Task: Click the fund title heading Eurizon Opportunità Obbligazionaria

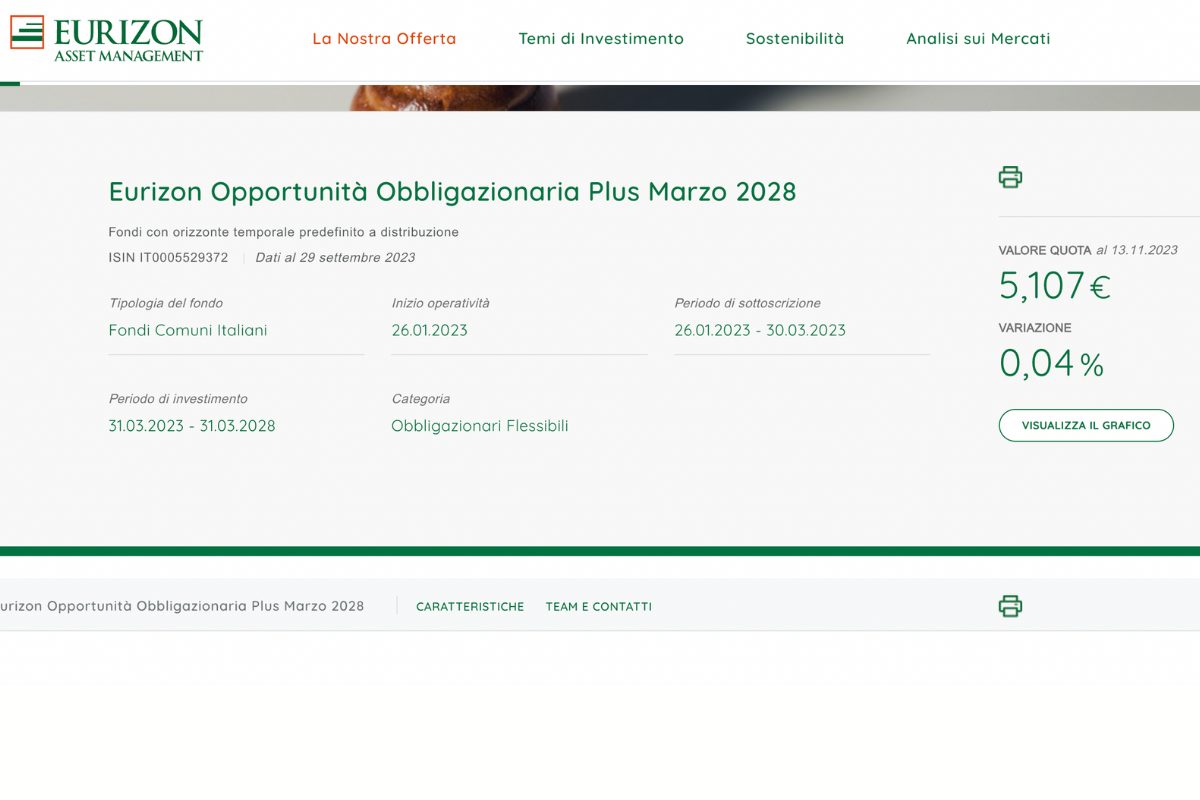Action: point(452,192)
